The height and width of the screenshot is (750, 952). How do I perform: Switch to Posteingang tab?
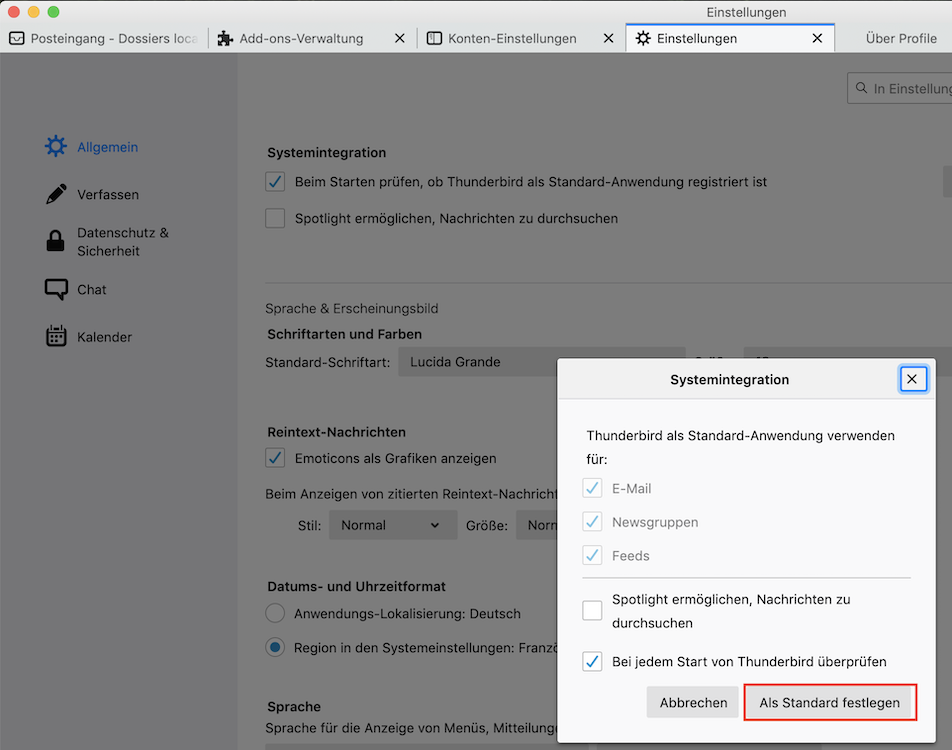tap(104, 38)
